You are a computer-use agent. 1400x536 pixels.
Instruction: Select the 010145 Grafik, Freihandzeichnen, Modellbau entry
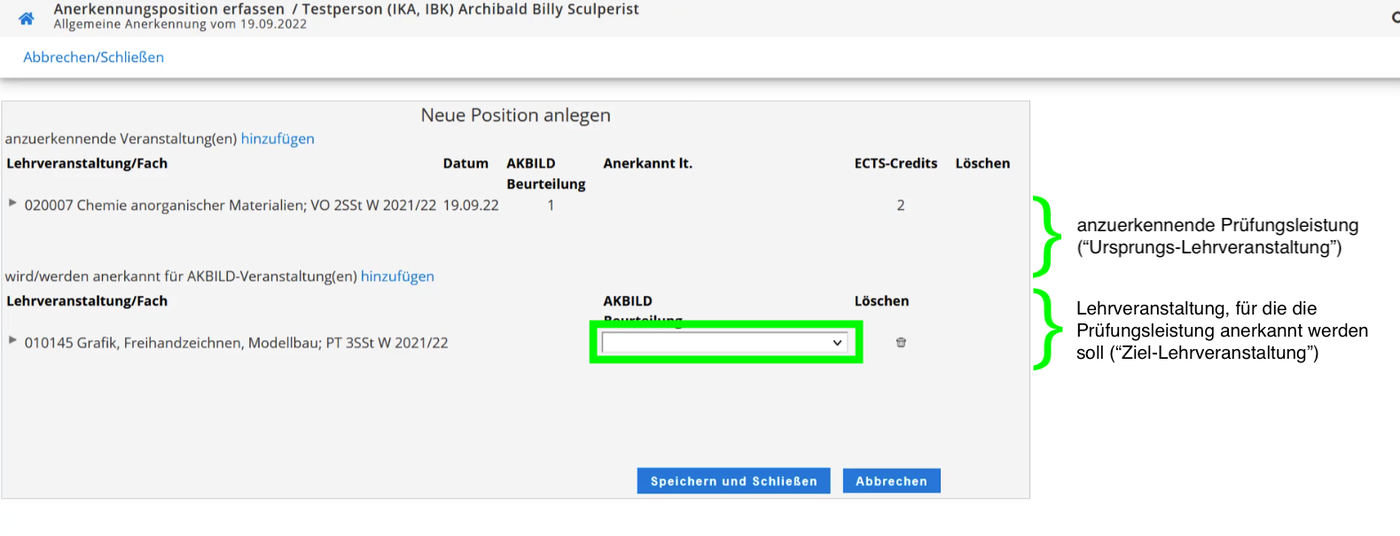pos(236,343)
